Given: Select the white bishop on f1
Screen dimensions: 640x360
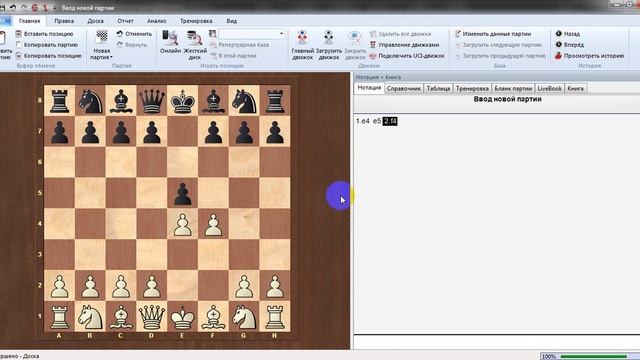Looking at the screenshot, I should (x=213, y=317).
